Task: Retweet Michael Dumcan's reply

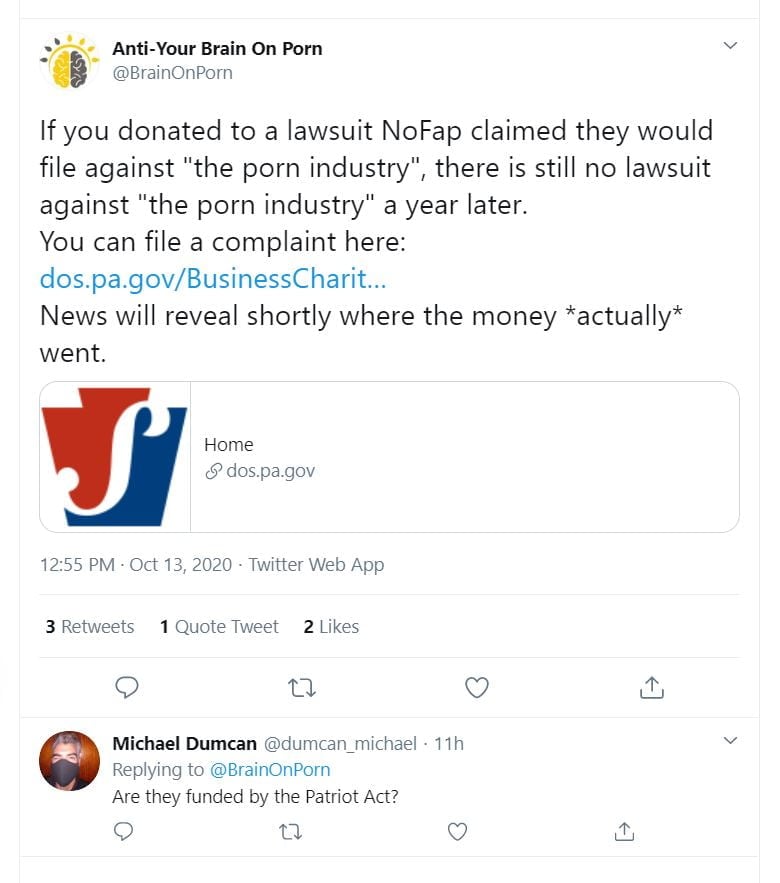Action: pos(292,831)
